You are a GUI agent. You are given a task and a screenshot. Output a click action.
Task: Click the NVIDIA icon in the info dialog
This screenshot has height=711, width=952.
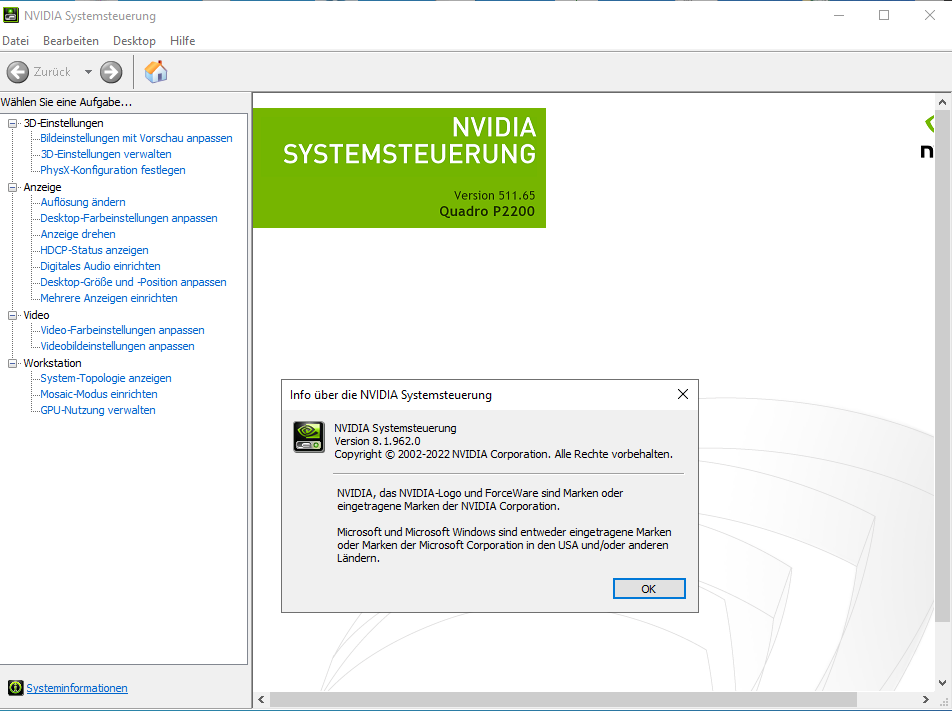pos(309,437)
